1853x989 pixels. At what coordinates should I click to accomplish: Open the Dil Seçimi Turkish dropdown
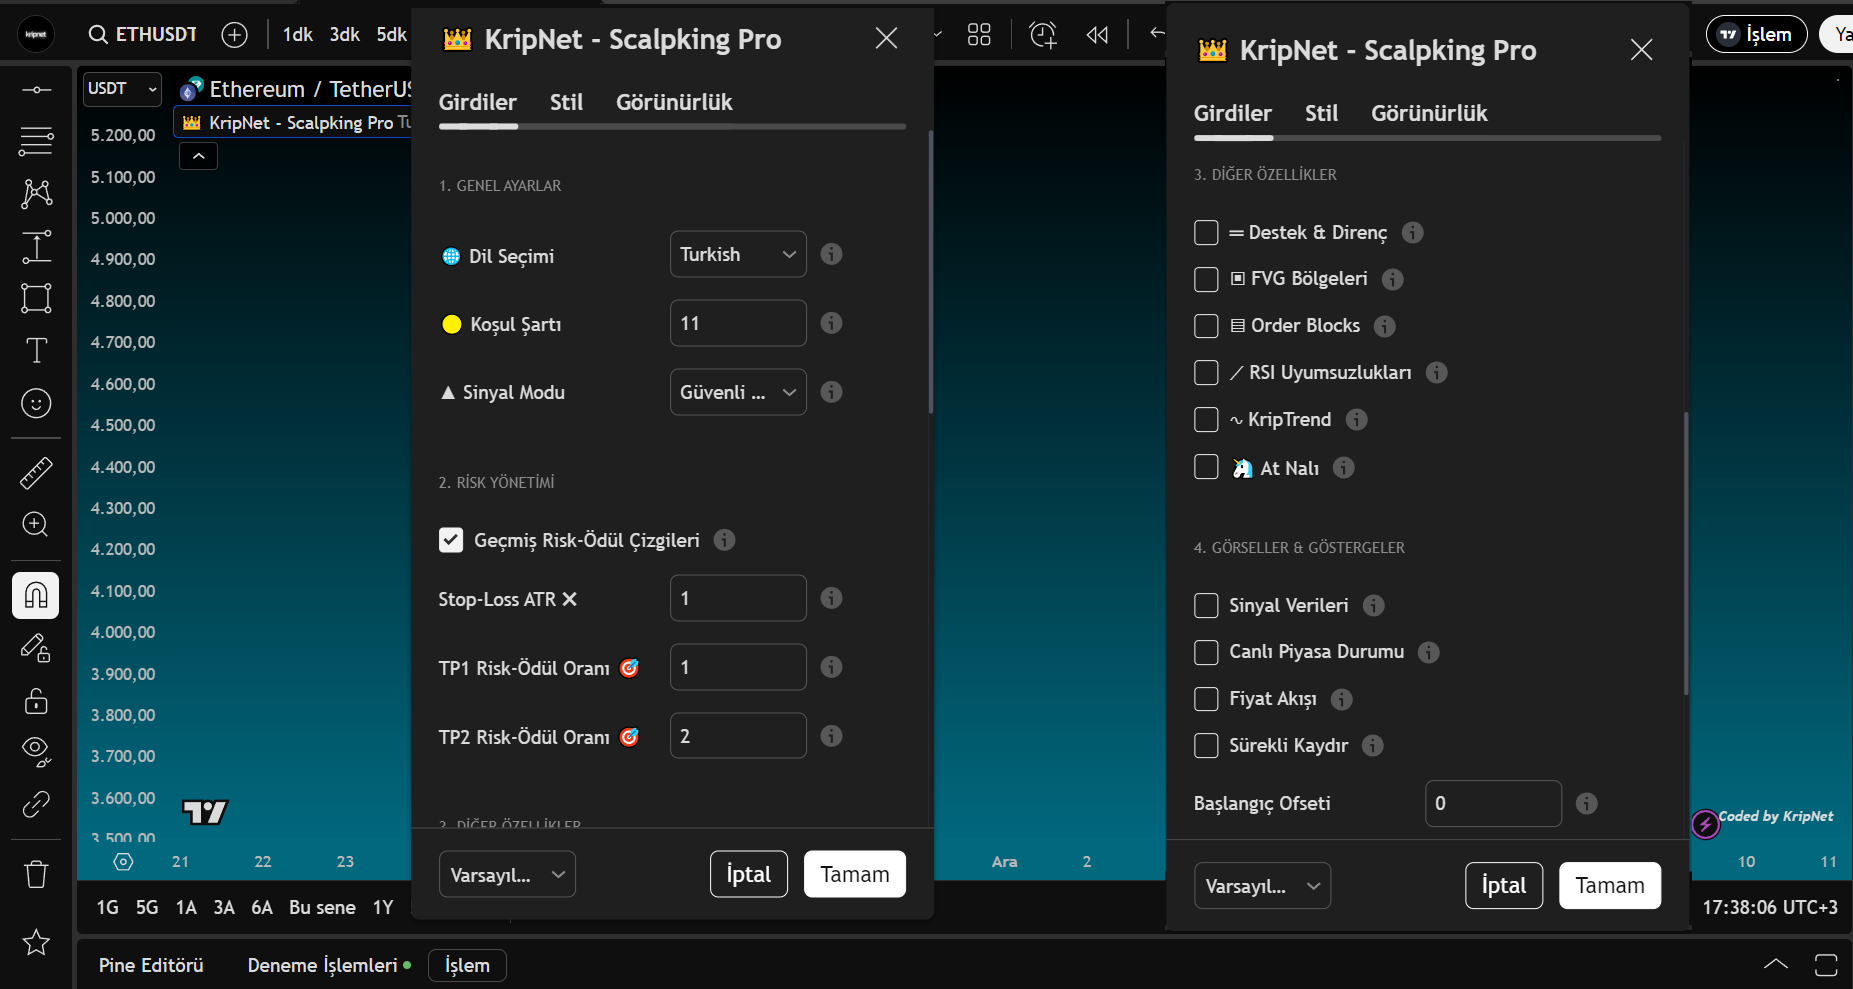point(737,254)
